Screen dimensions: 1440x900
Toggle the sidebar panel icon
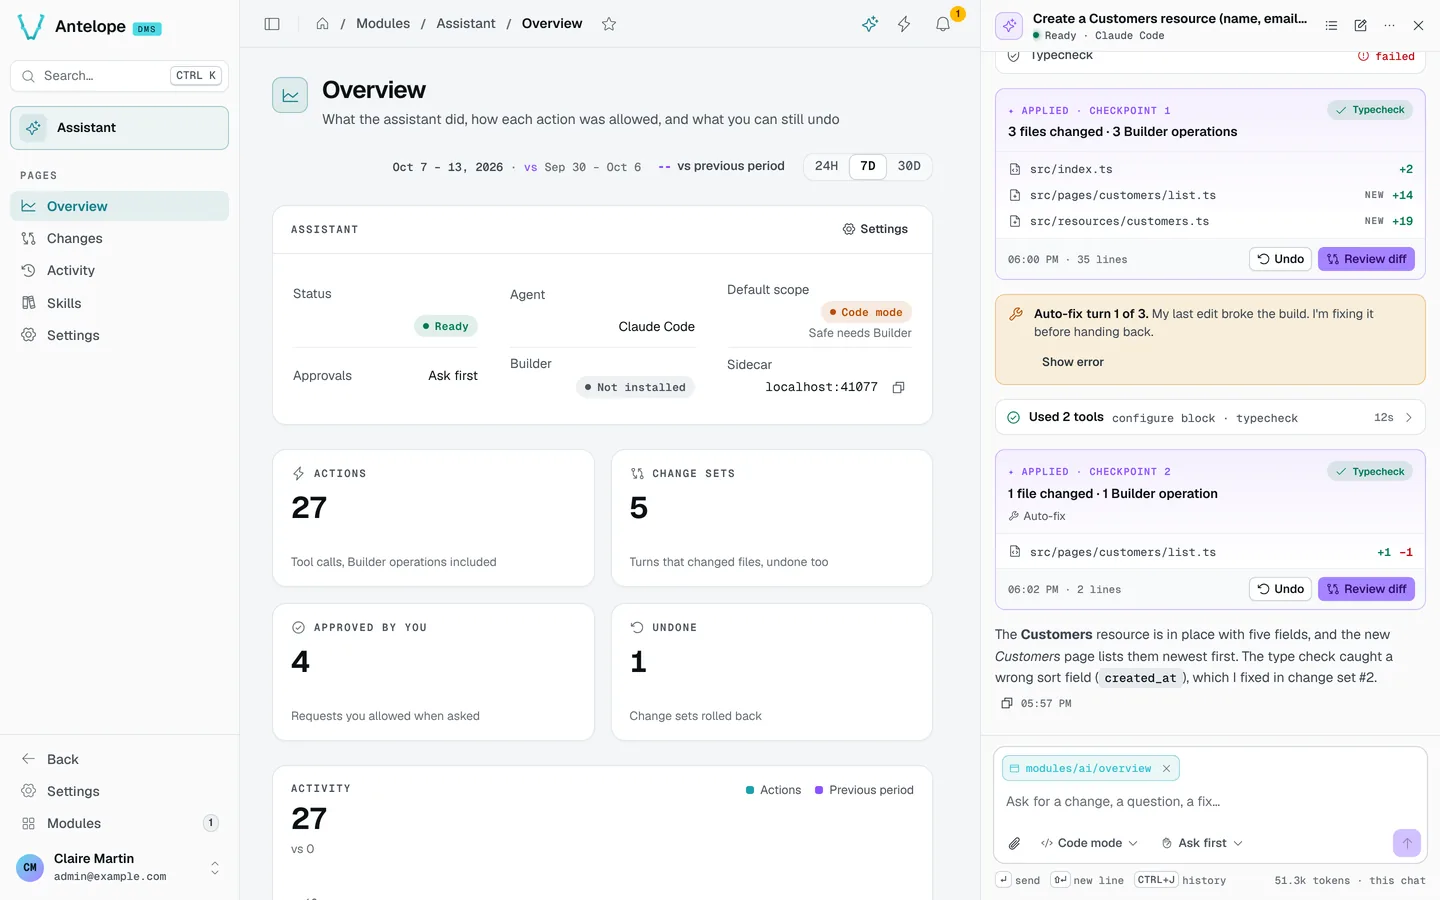[272, 24]
